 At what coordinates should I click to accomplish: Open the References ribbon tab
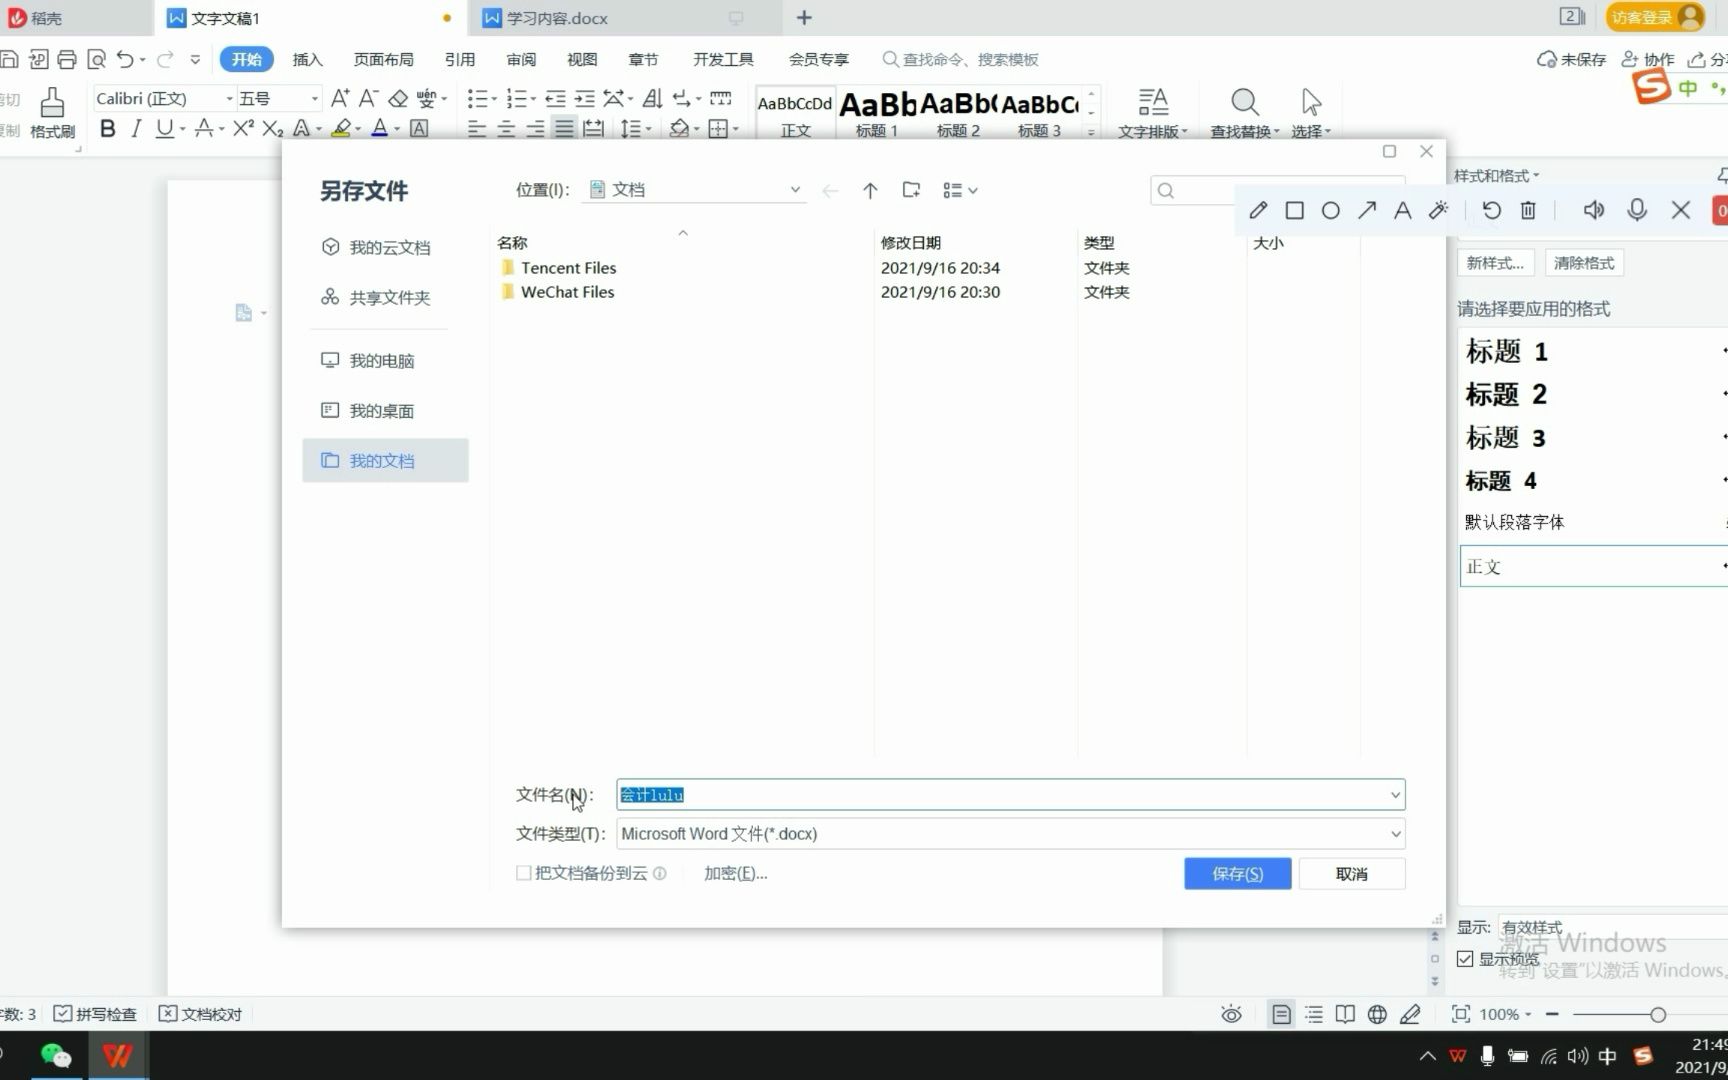459,60
